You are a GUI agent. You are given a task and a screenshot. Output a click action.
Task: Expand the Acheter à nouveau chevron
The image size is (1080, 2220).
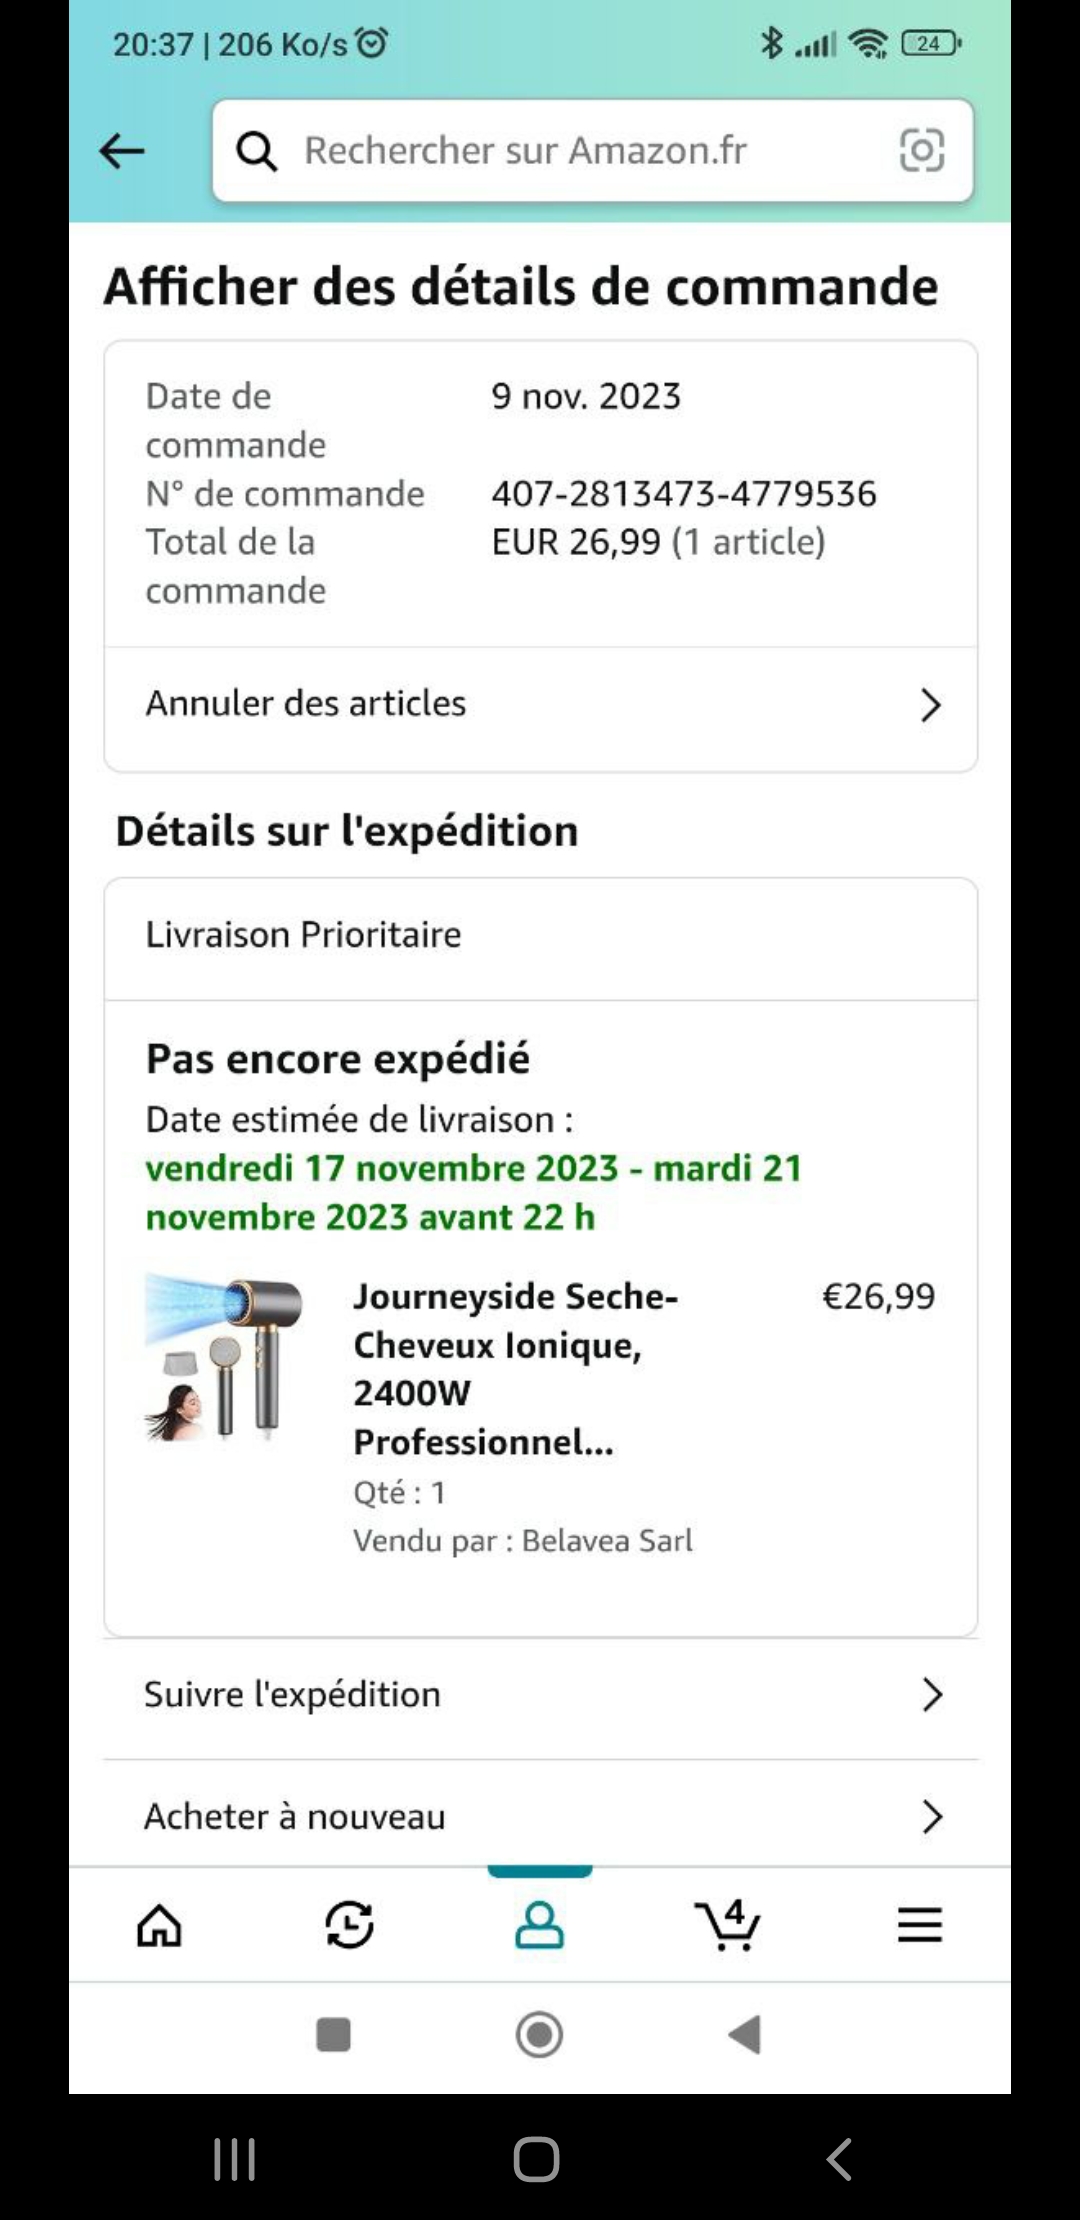click(932, 1817)
